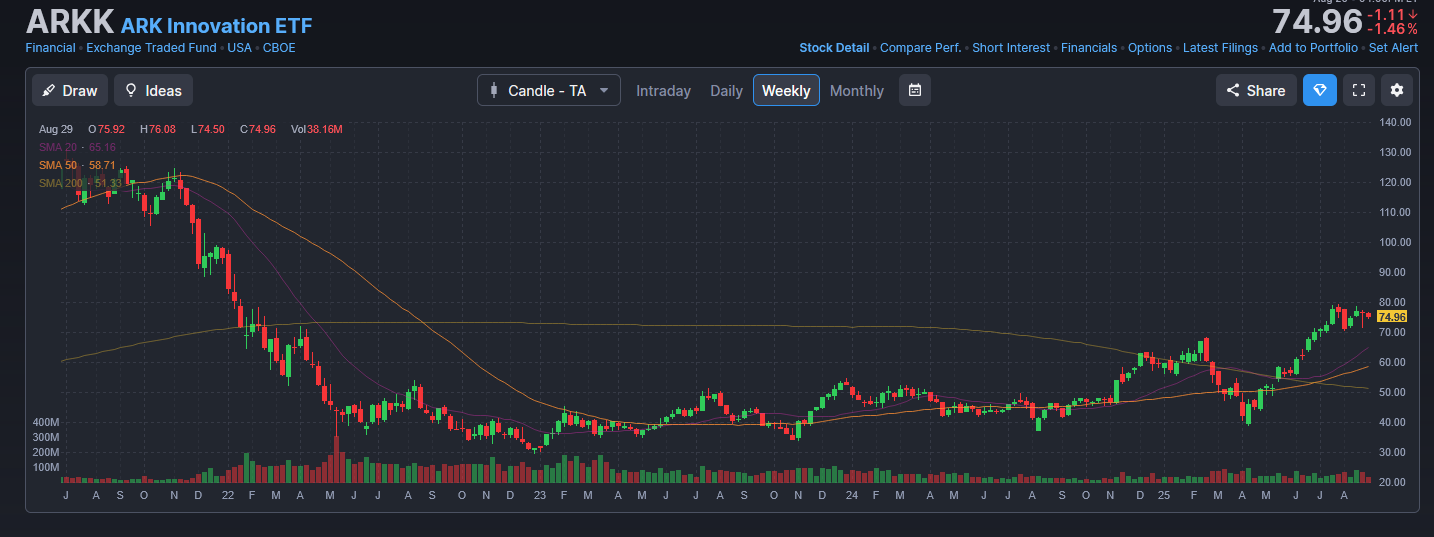
Task: Click the 74.96 current price marker on axis
Action: [x=1391, y=317]
